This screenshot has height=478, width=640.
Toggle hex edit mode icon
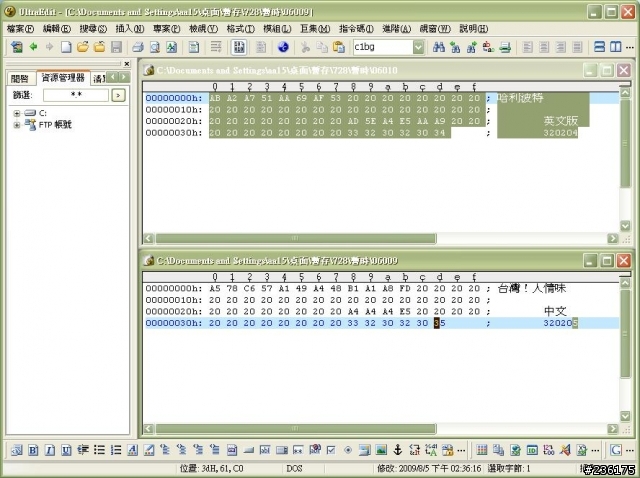(x=239, y=47)
